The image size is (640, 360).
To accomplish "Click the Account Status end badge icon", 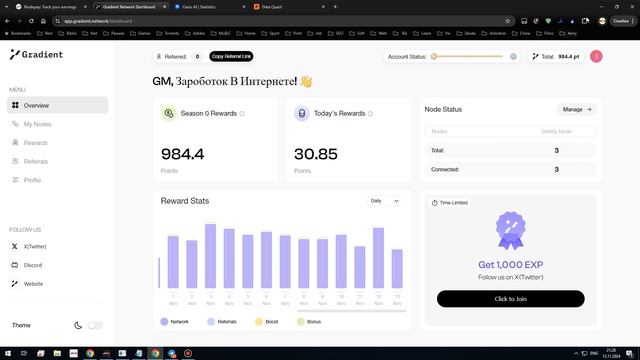I will (x=513, y=56).
